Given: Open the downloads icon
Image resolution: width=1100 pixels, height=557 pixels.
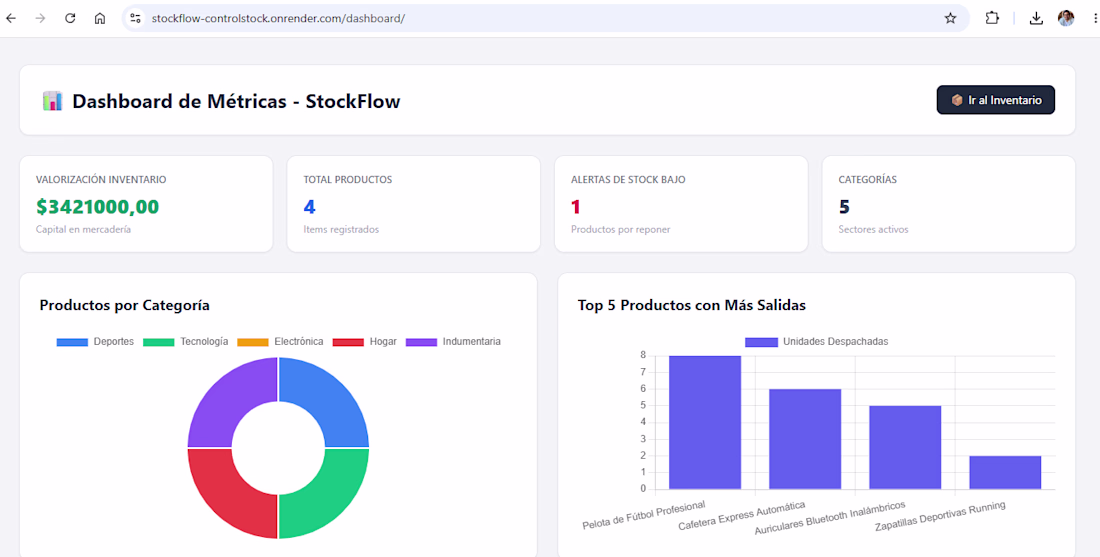Looking at the screenshot, I should pos(1035,19).
